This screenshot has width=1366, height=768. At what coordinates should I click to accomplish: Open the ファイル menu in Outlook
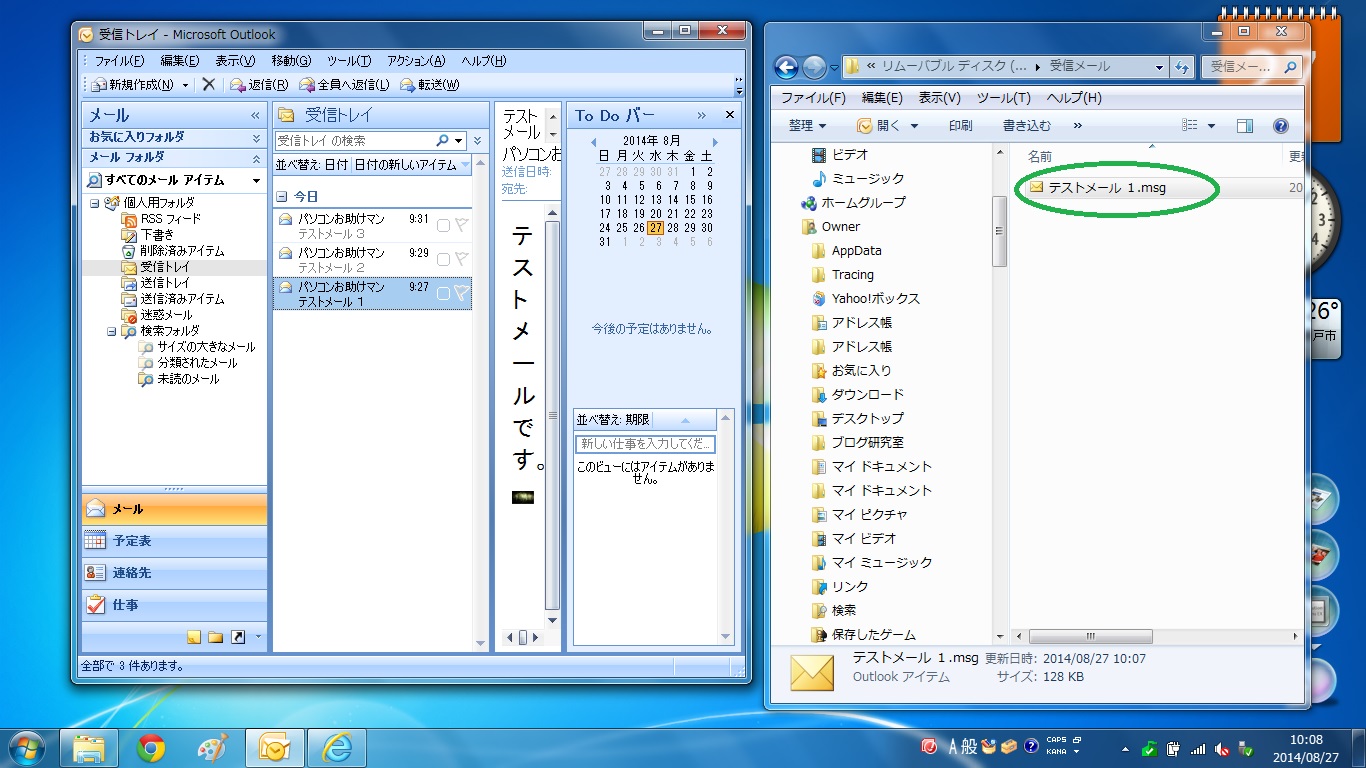coord(119,61)
